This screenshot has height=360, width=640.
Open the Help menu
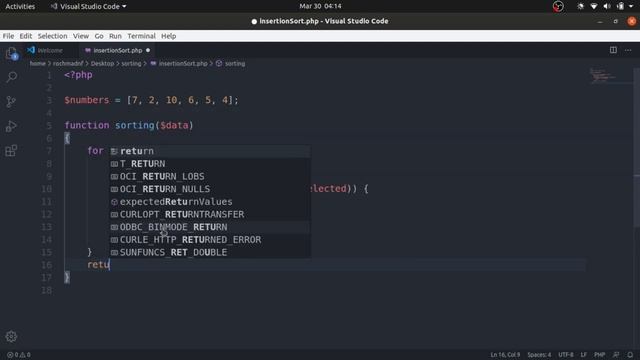[x=168, y=36]
